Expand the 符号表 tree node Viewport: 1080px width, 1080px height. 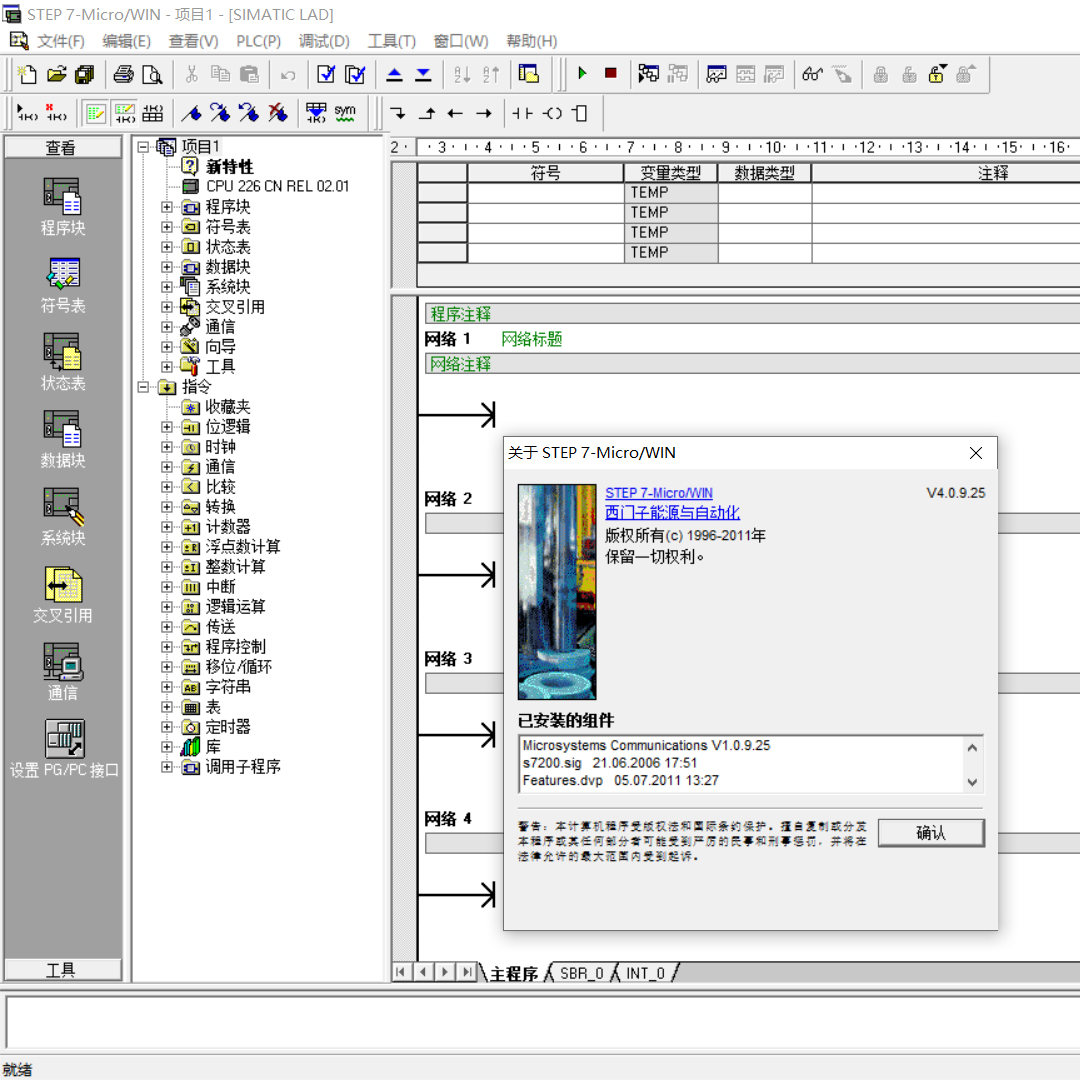pos(167,227)
